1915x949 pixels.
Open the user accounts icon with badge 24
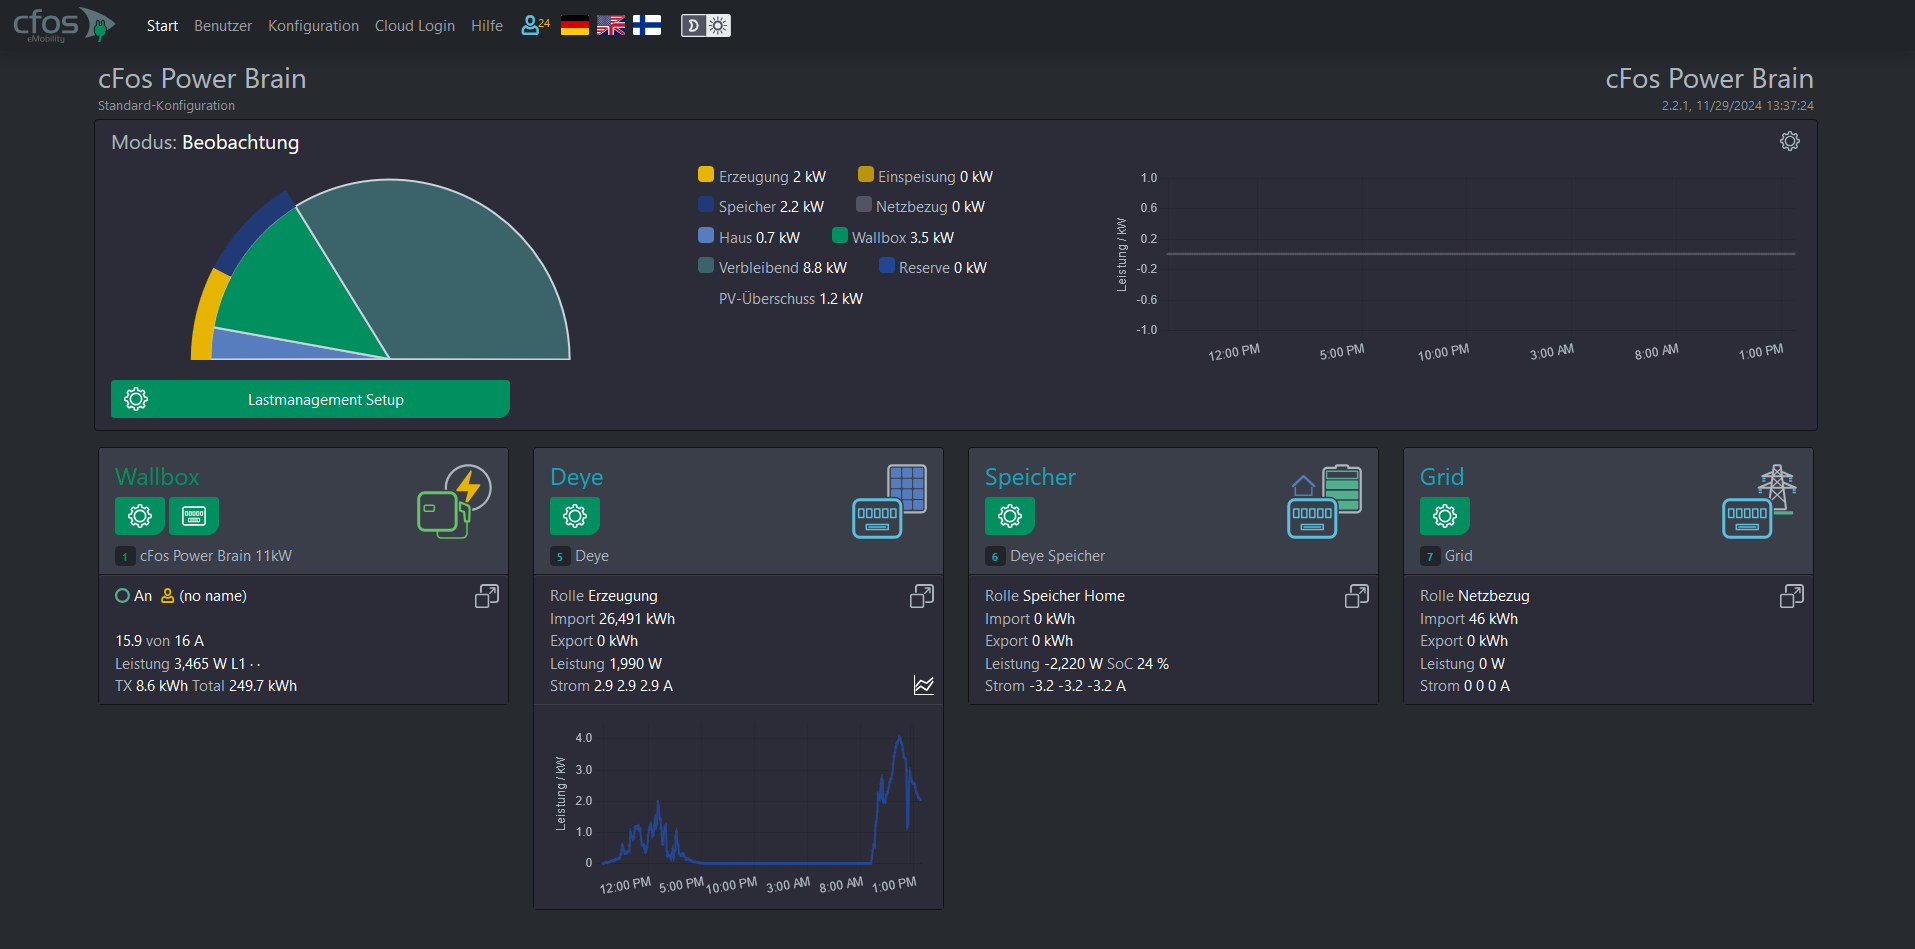[536, 26]
